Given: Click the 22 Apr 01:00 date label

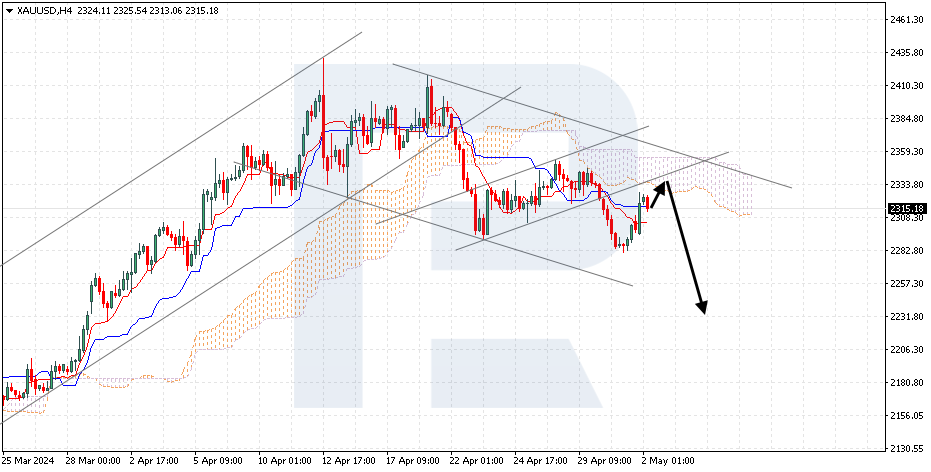Looking at the screenshot, I should point(477,461).
